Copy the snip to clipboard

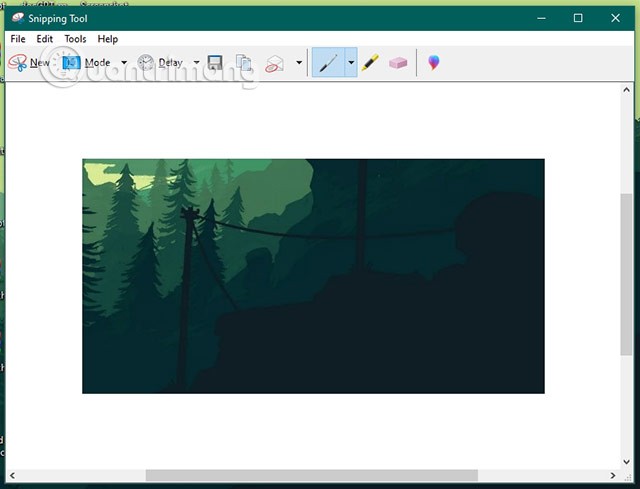244,63
